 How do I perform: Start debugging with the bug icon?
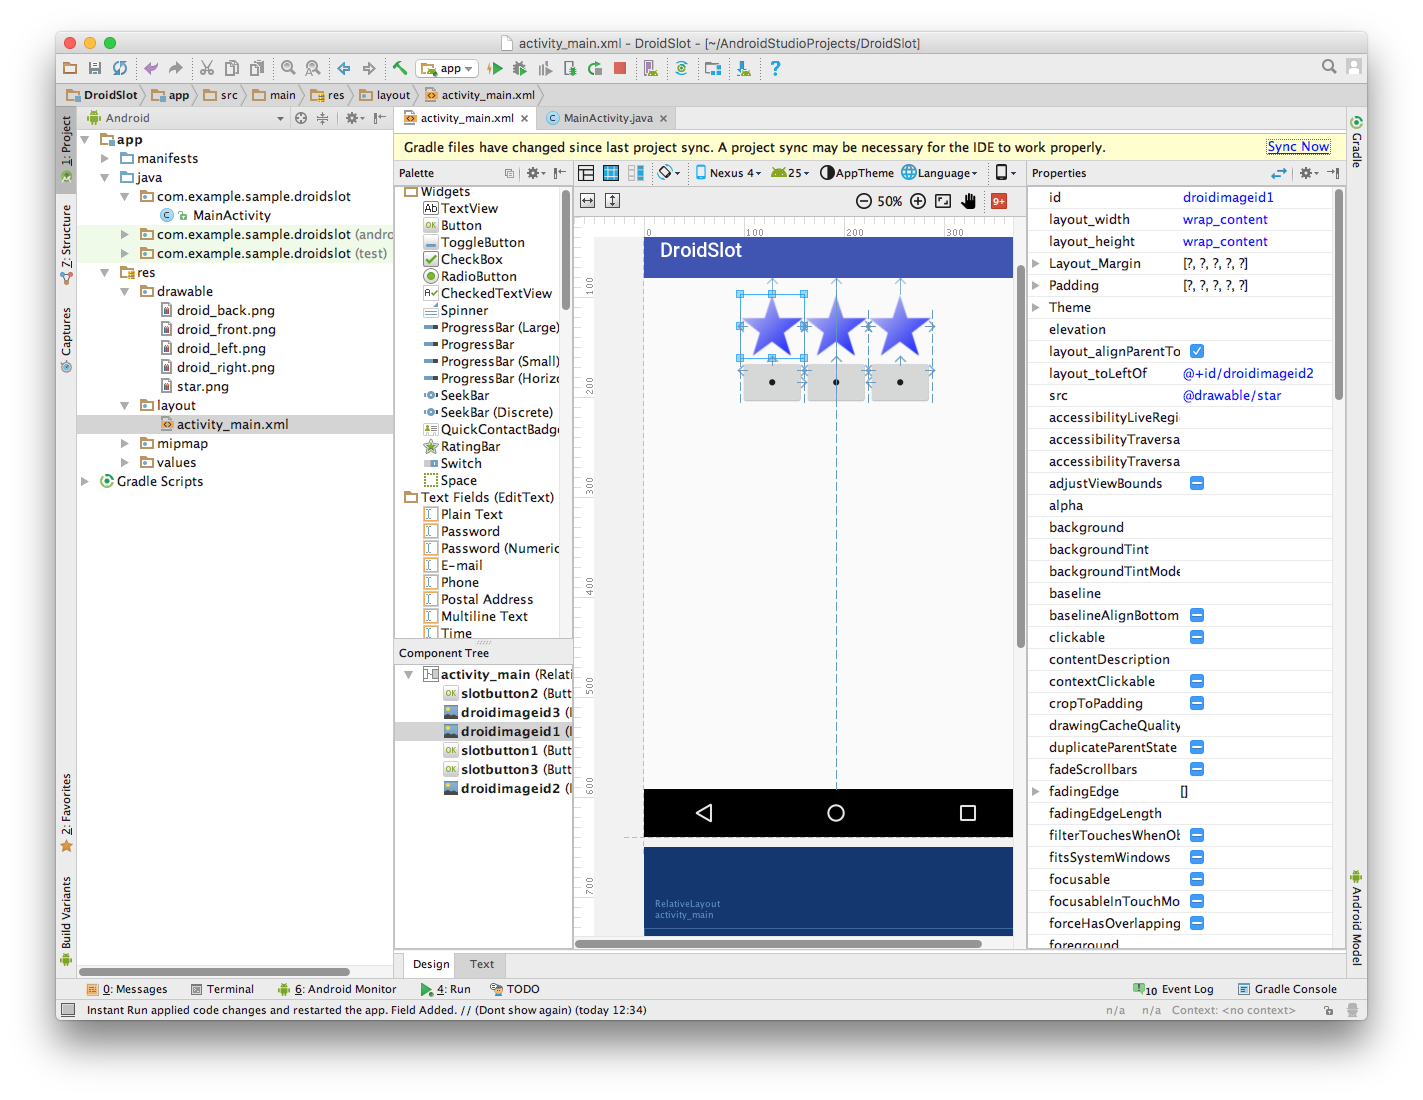(x=520, y=68)
